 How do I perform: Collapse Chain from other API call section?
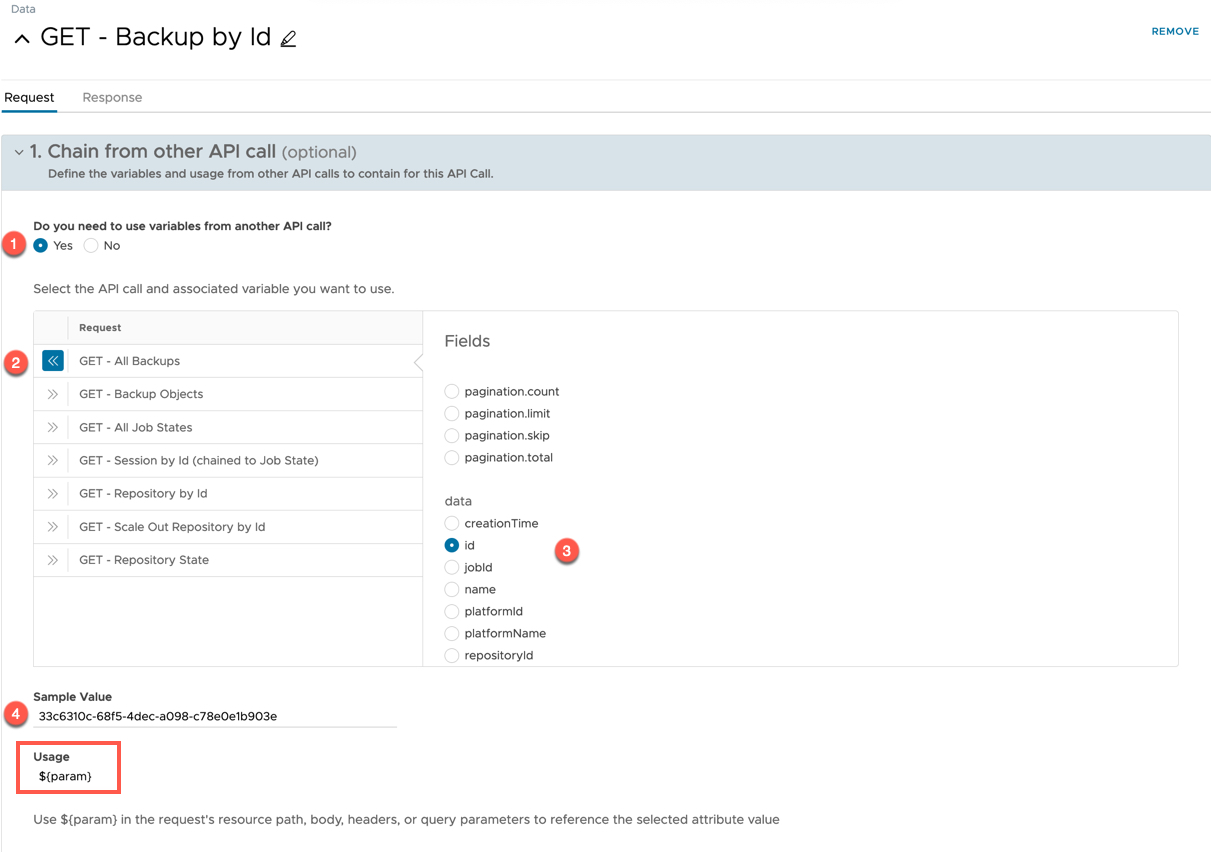tap(19, 153)
